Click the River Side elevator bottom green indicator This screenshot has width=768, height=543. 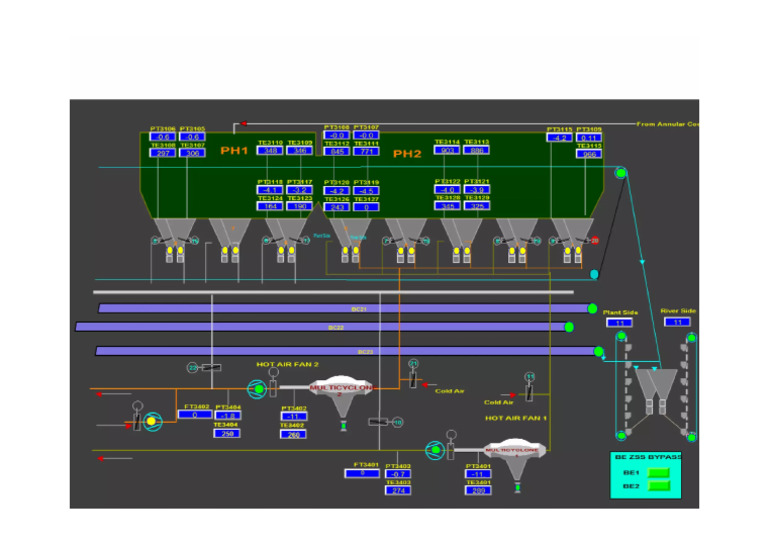692,437
